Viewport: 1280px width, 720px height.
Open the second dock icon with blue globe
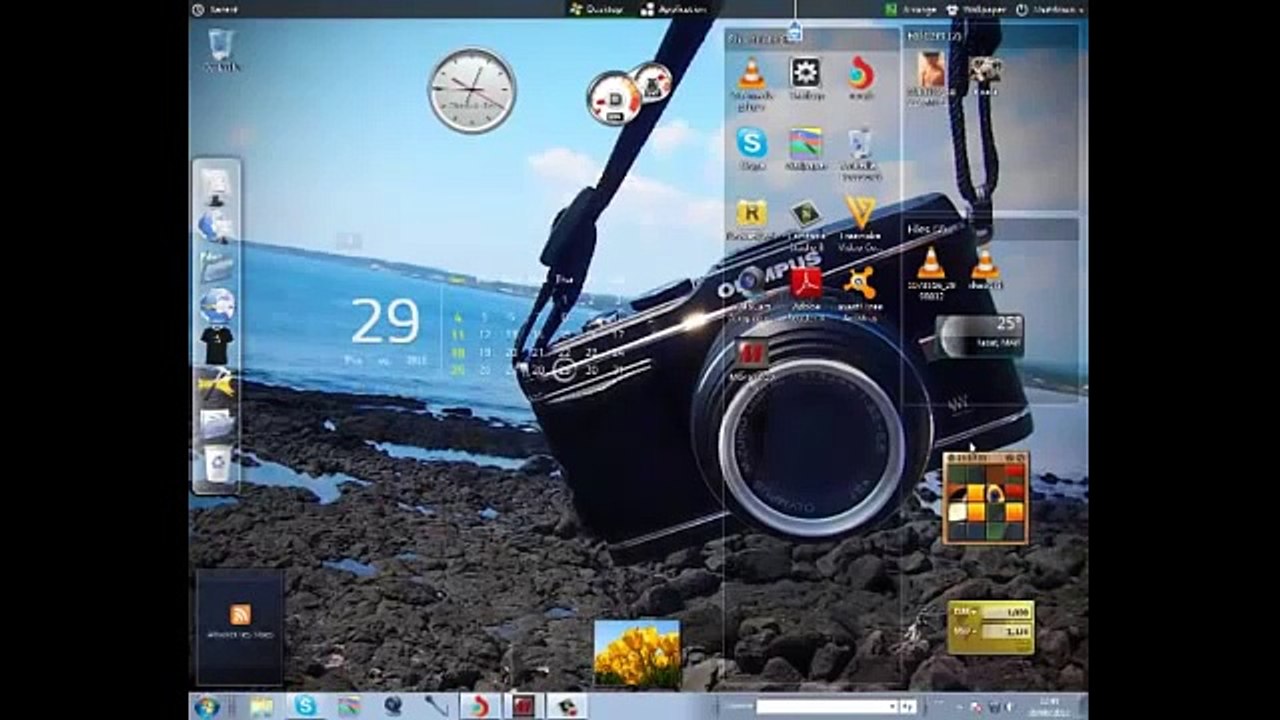[216, 226]
